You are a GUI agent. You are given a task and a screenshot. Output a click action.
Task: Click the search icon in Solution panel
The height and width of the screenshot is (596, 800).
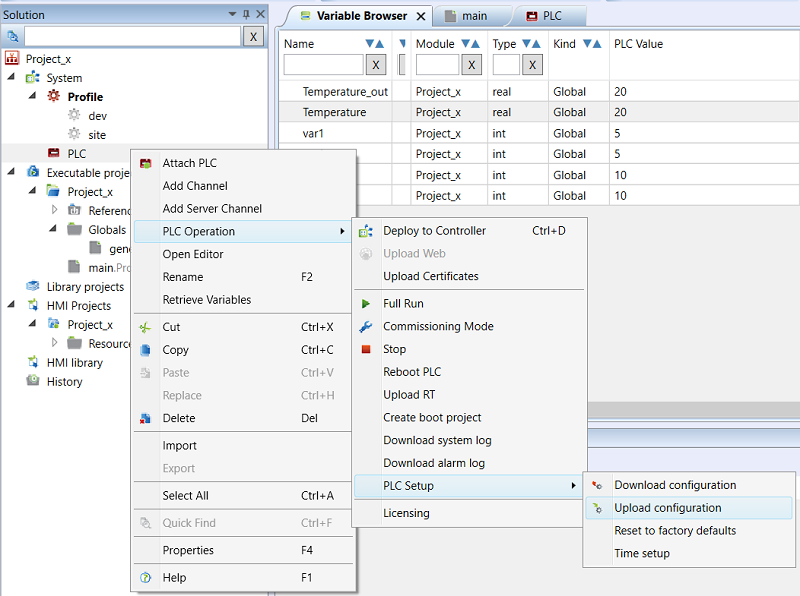(x=13, y=36)
